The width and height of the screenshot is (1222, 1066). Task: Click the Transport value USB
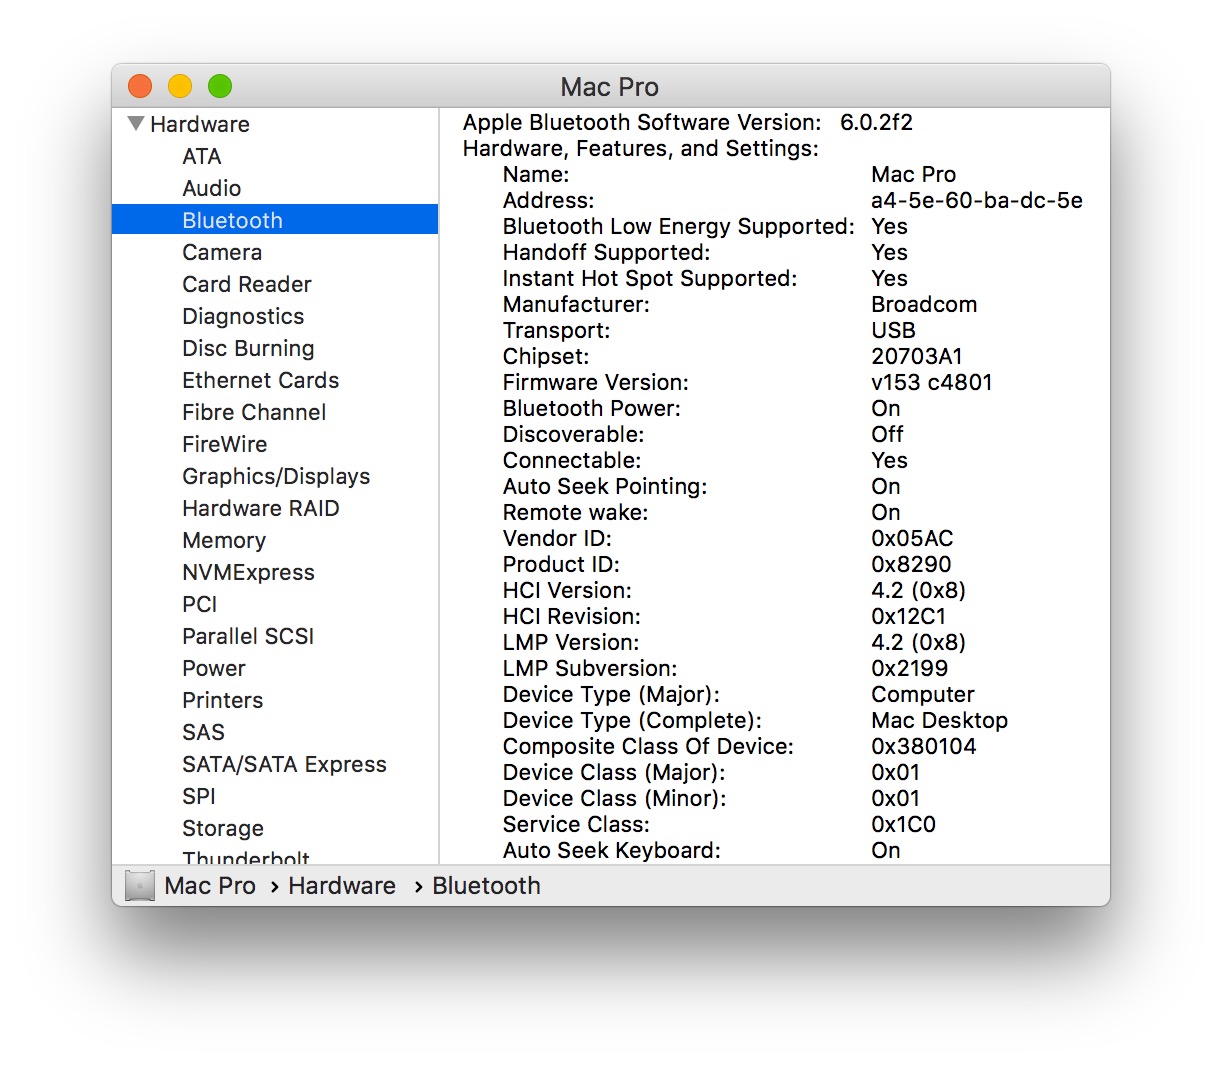(893, 330)
